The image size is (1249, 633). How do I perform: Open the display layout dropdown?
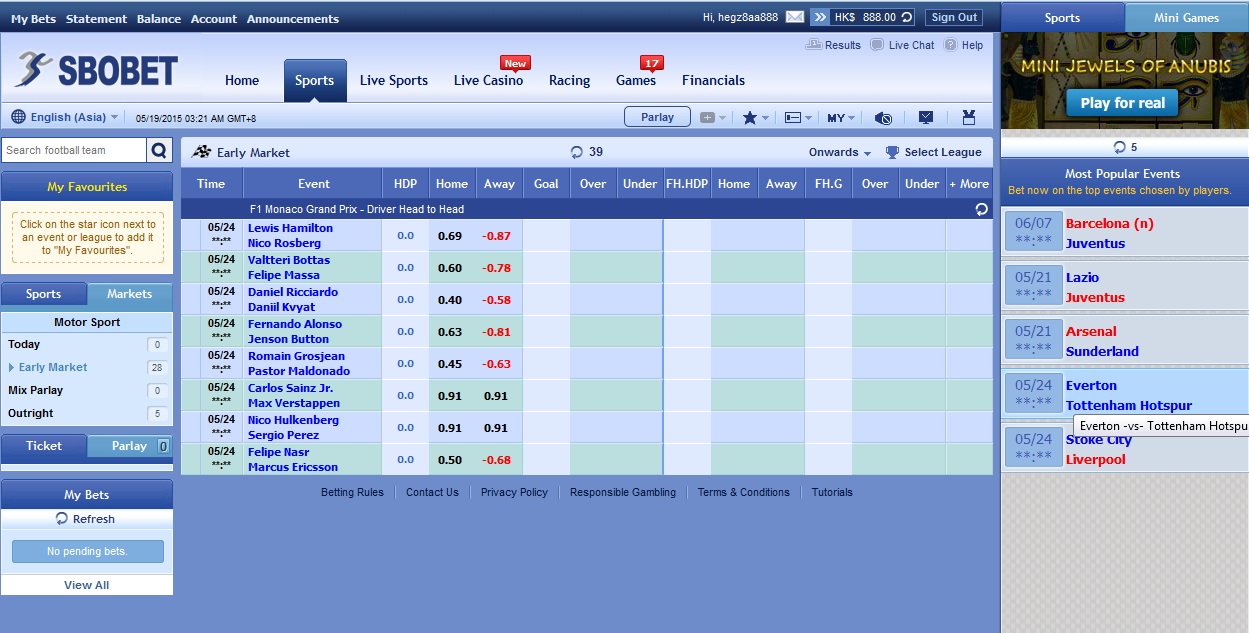point(798,117)
